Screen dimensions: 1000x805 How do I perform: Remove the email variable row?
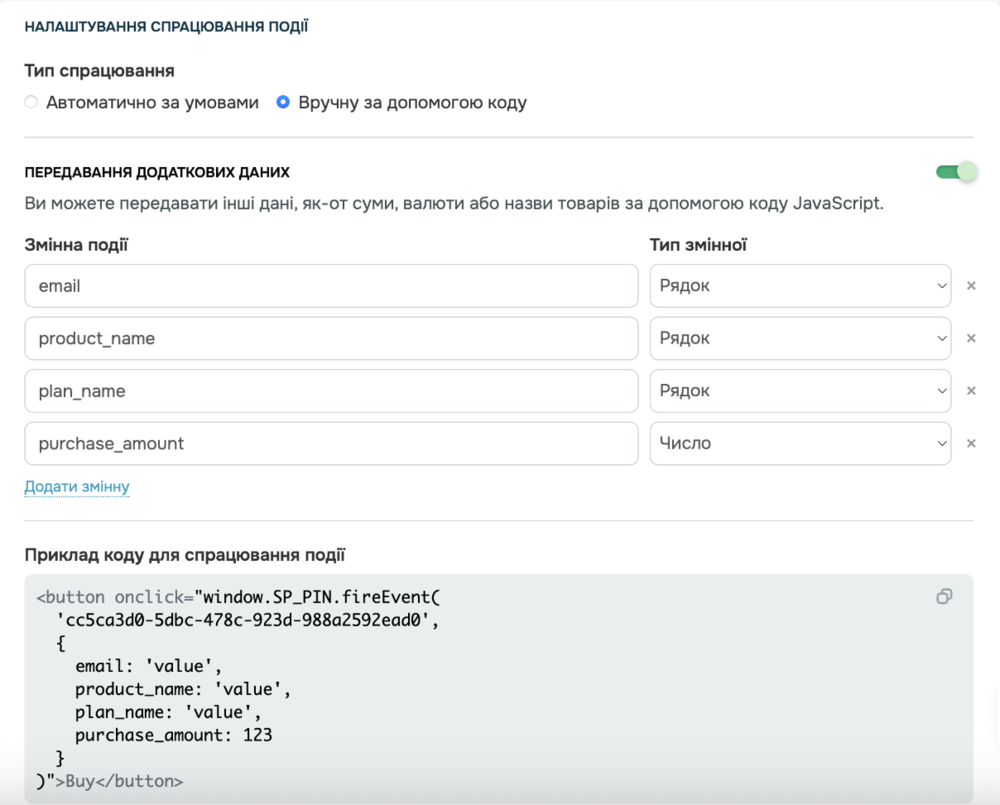point(970,286)
